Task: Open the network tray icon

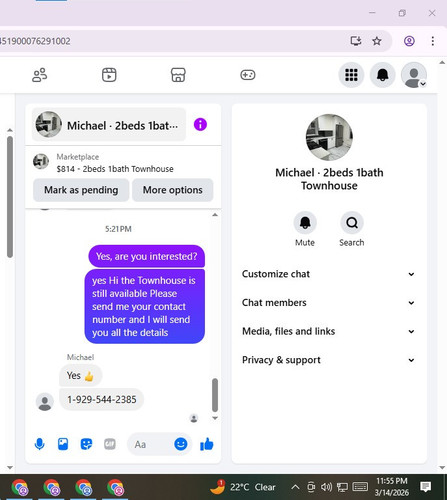Action: [342, 487]
